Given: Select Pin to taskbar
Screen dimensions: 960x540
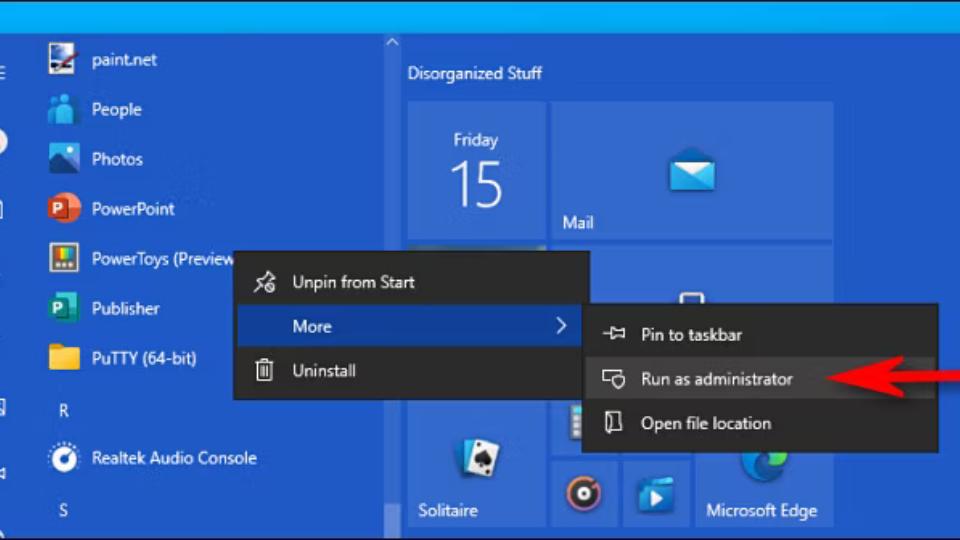Looking at the screenshot, I should click(x=760, y=334).
